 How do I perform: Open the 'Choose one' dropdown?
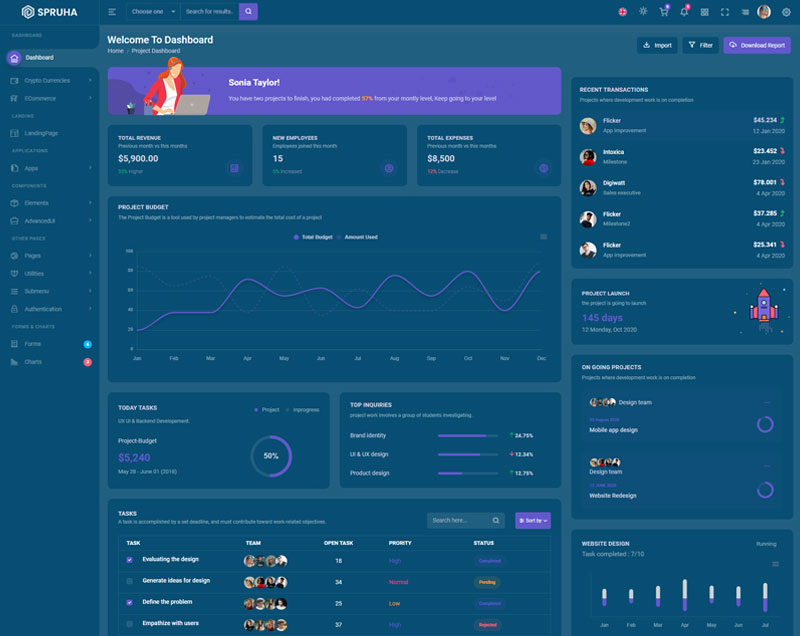coord(153,12)
